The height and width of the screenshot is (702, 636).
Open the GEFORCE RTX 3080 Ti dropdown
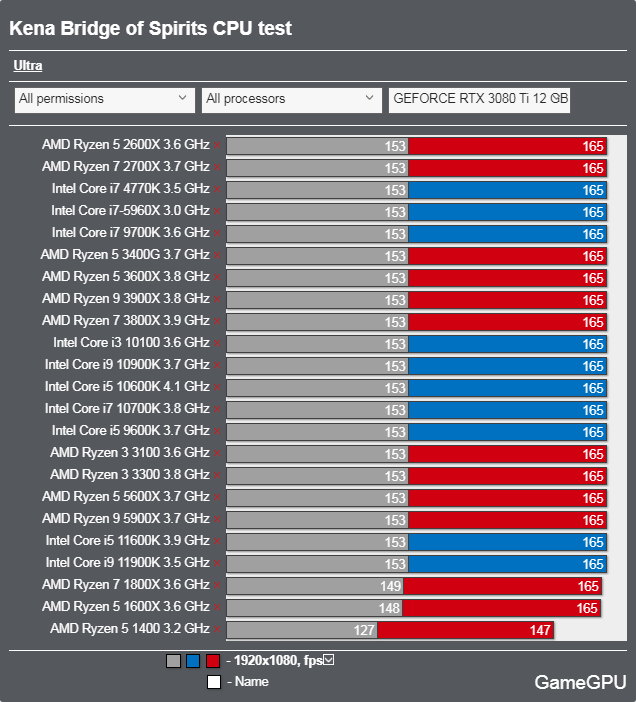point(479,100)
